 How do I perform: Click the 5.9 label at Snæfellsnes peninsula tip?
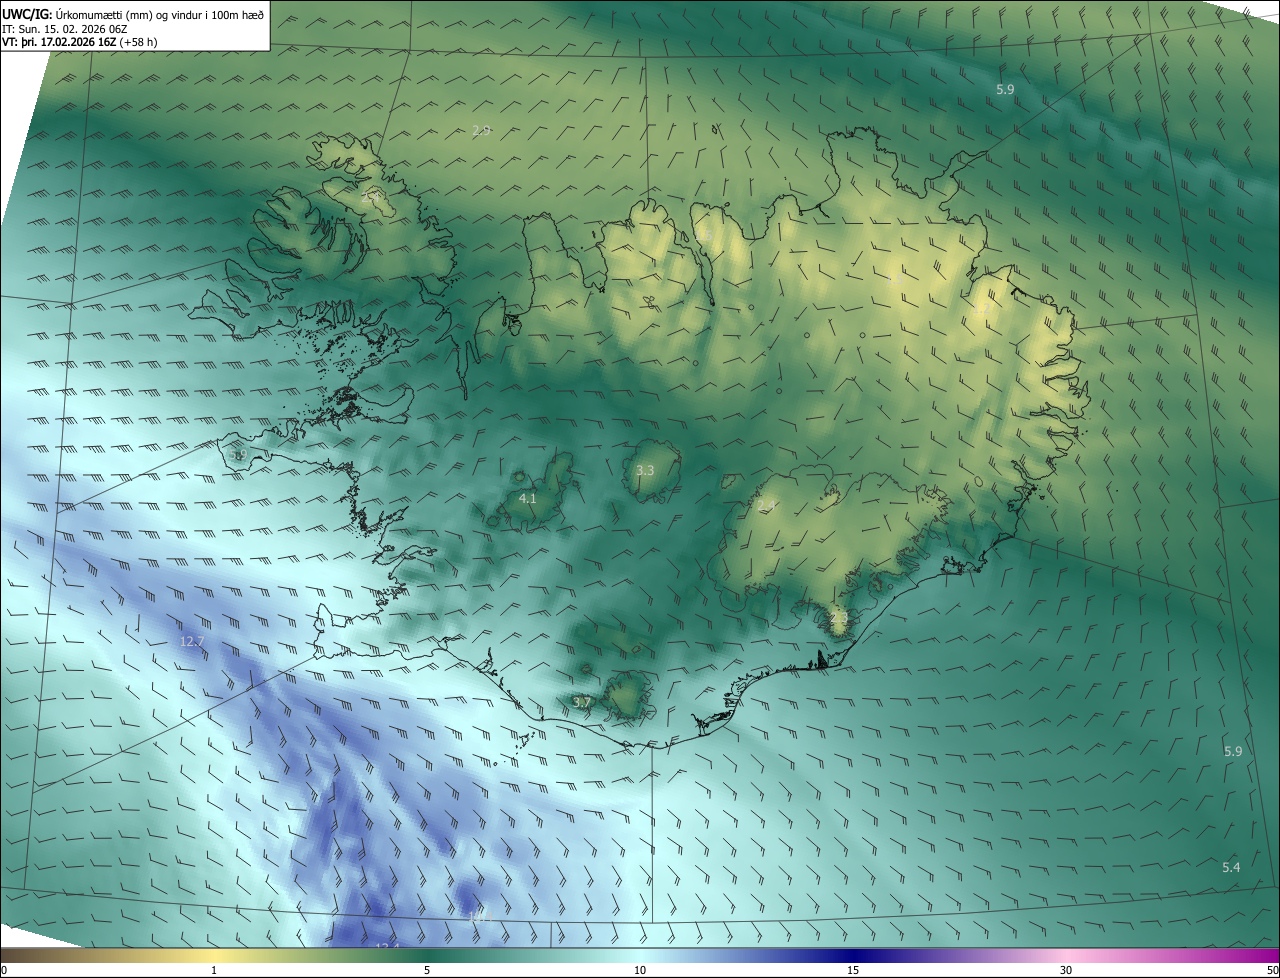tap(238, 455)
